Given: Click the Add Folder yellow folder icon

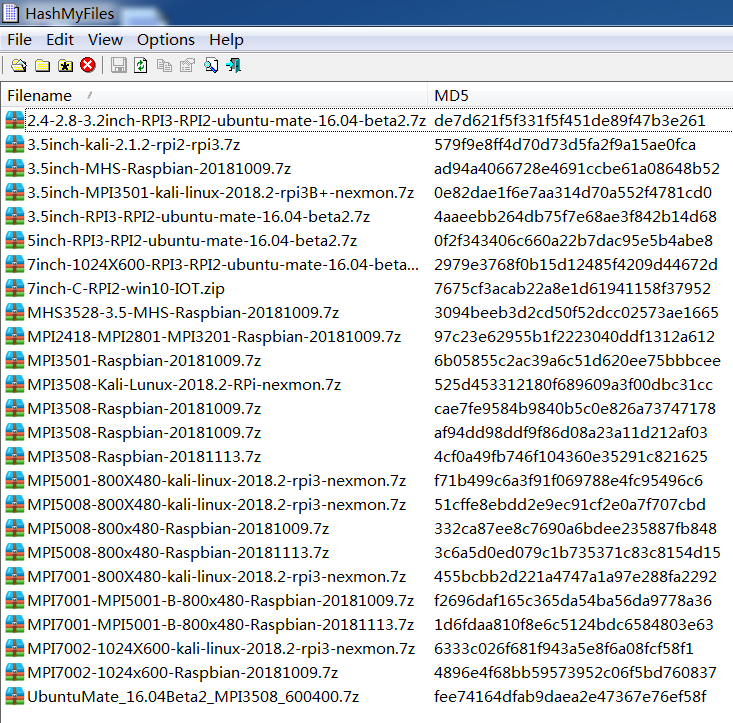Looking at the screenshot, I should click(42, 66).
